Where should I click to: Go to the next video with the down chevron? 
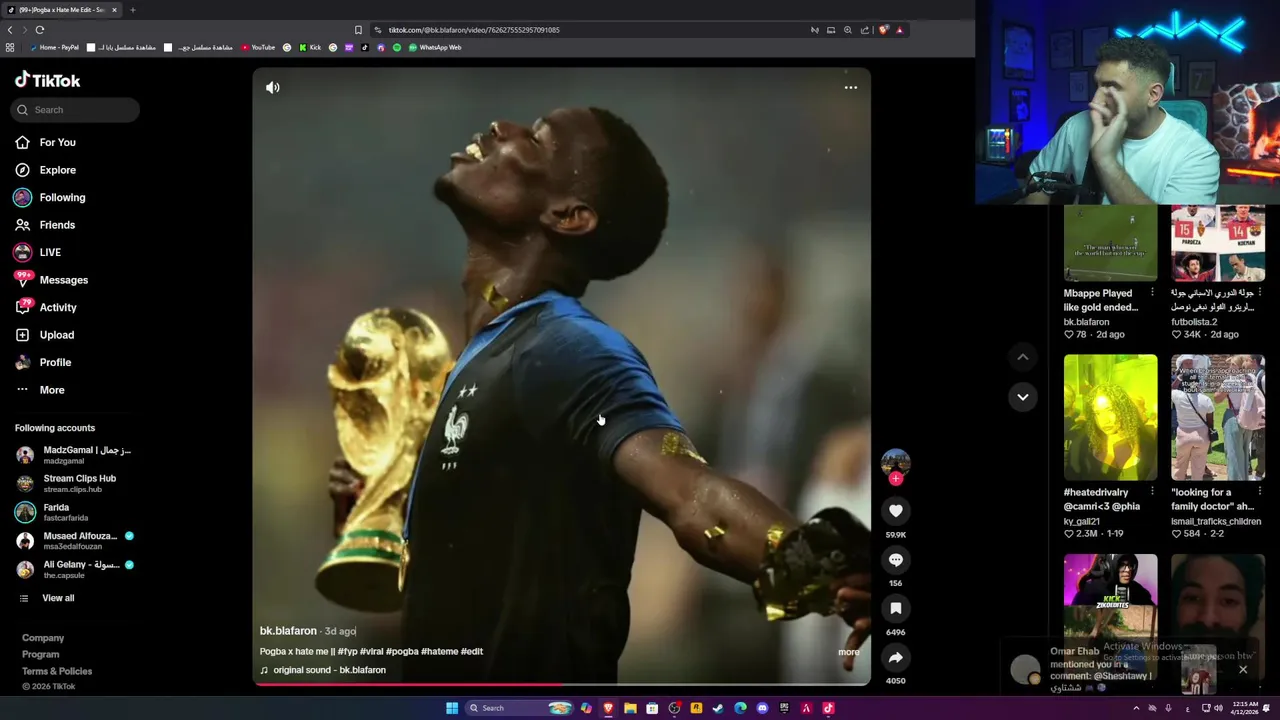click(1022, 397)
